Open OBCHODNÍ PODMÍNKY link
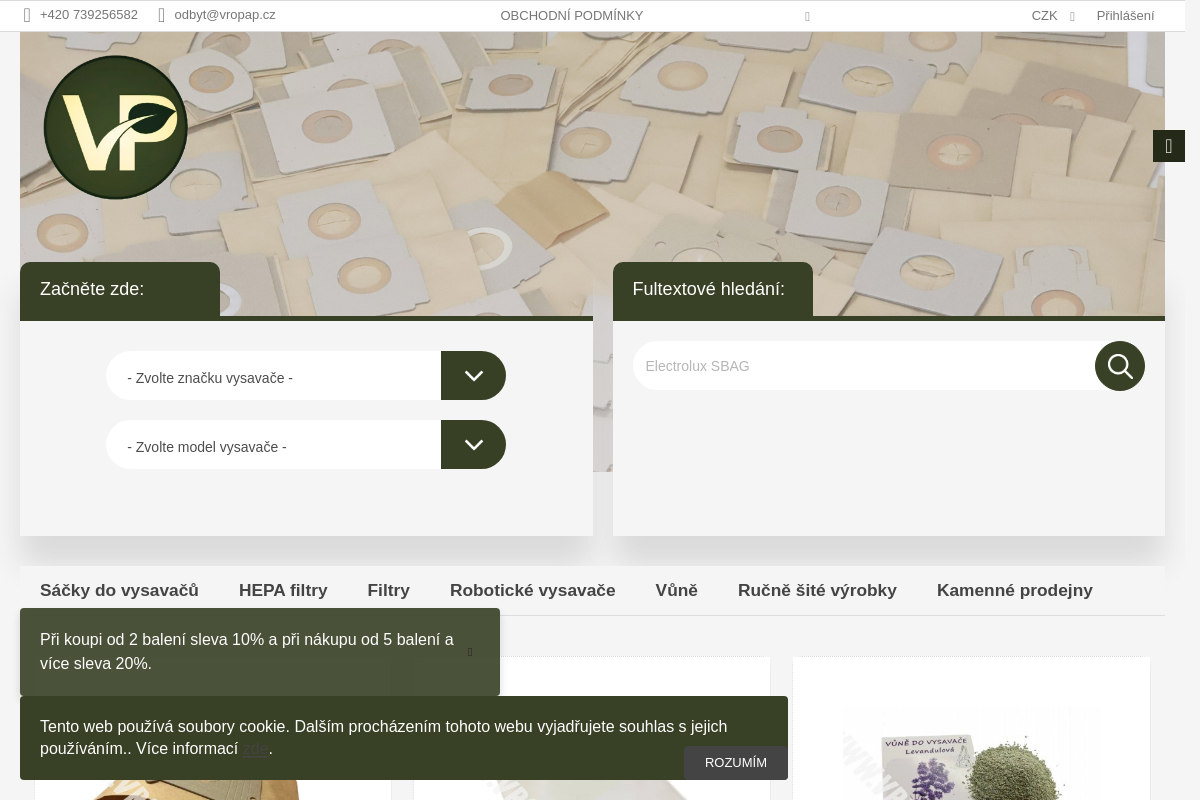Viewport: 1200px width, 800px height. [572, 15]
